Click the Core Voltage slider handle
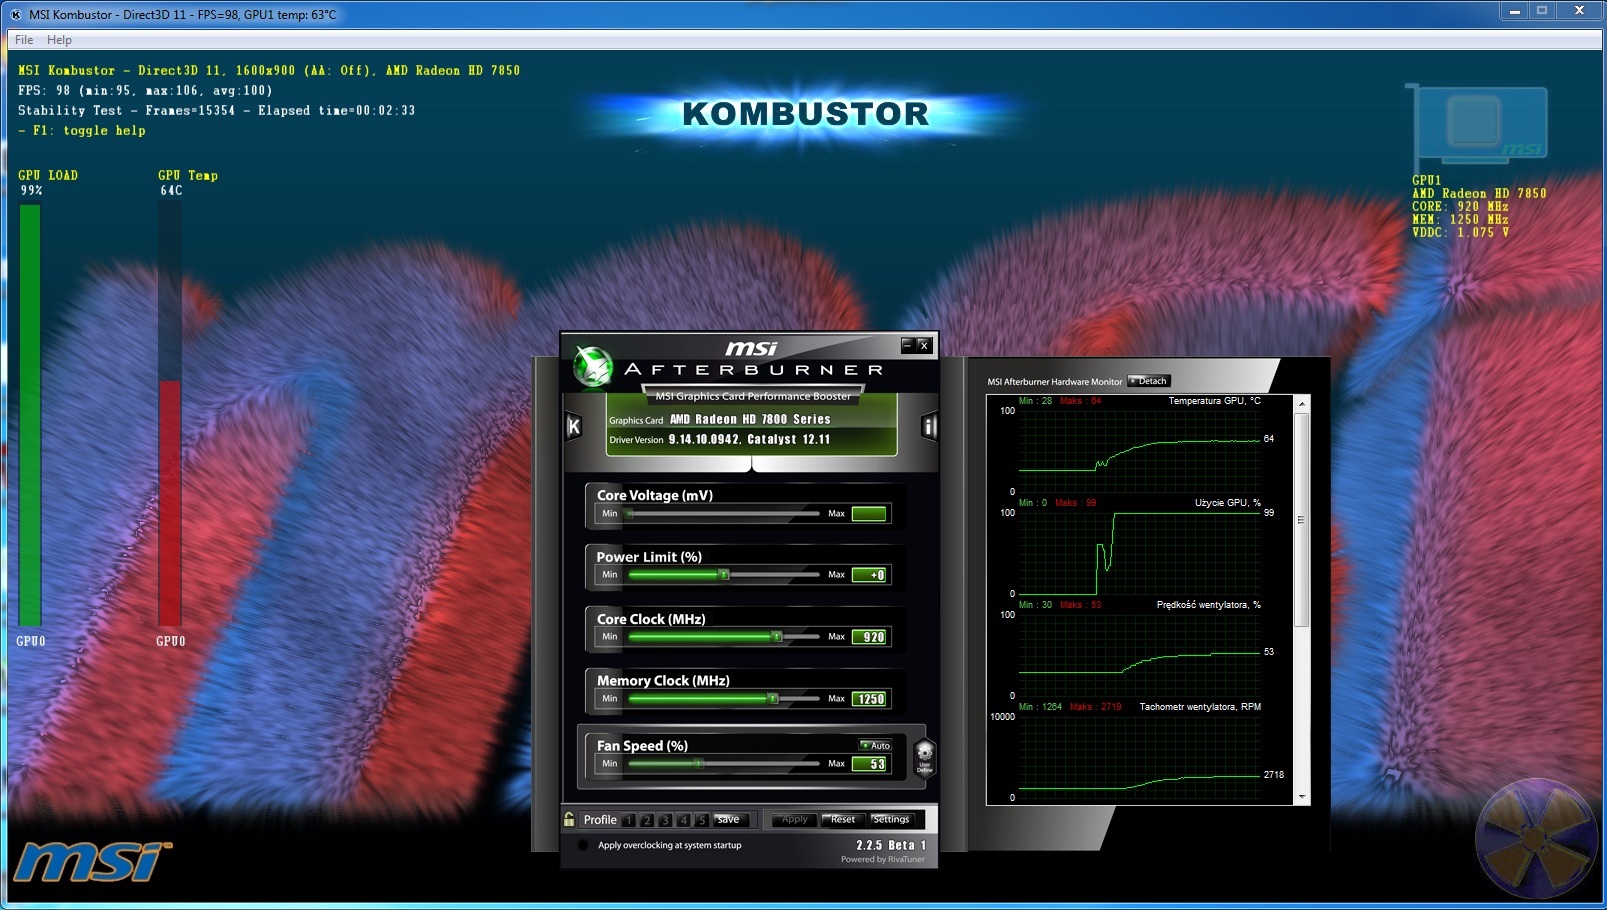1607x910 pixels. pyautogui.click(x=629, y=513)
